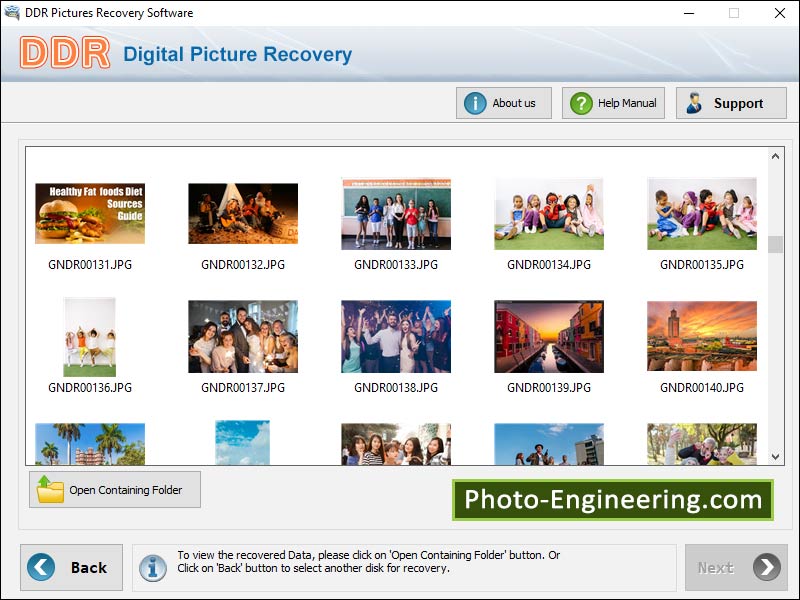Click the green Help Manual question icon
This screenshot has height=600, width=800.
pos(581,102)
